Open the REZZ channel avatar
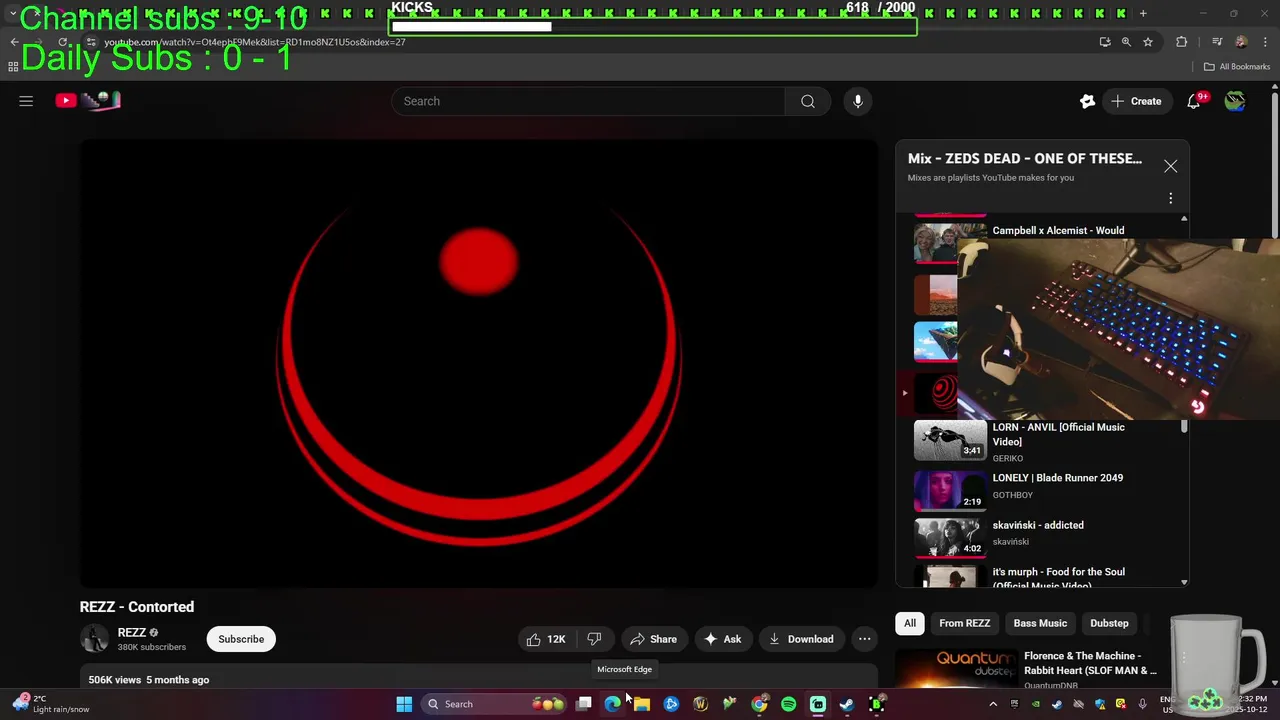Viewport: 1280px width, 720px height. (94, 639)
